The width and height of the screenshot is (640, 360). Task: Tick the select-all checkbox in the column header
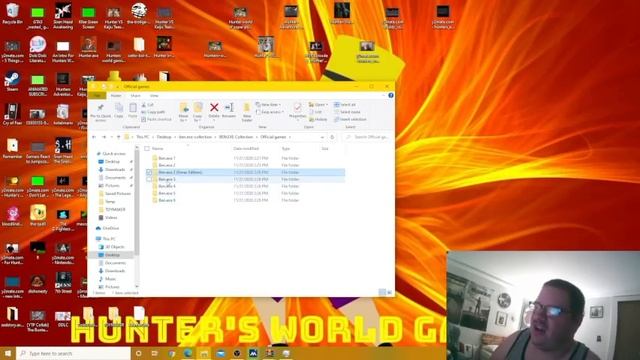[x=147, y=149]
